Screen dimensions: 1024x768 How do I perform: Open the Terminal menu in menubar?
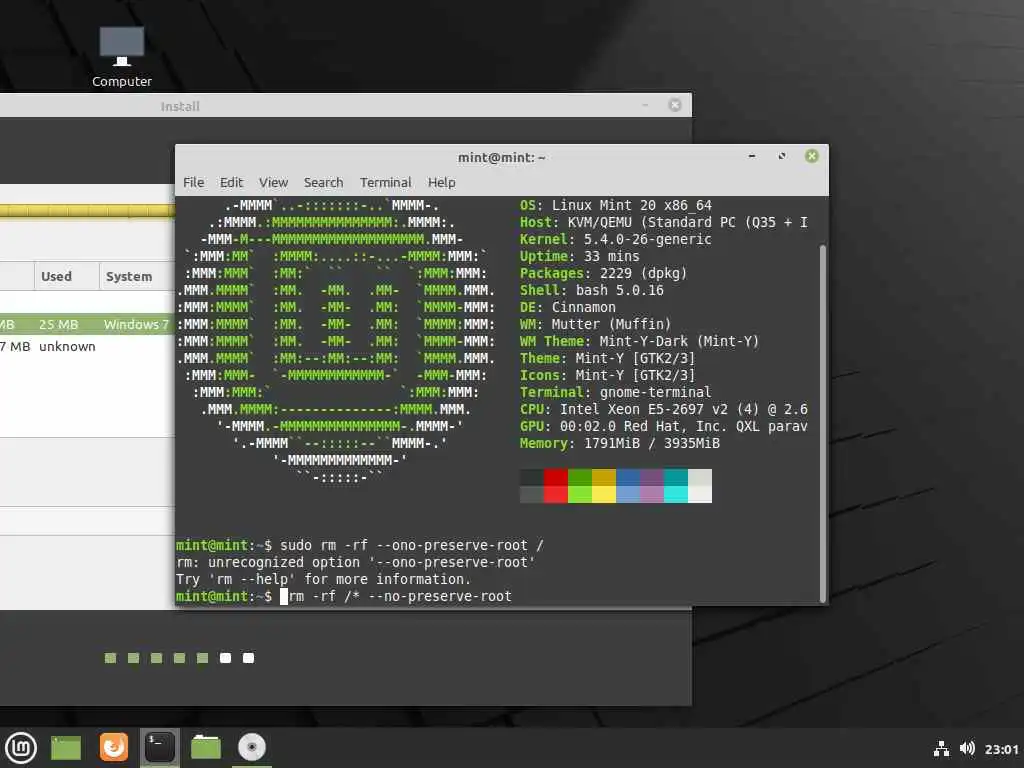(x=385, y=183)
